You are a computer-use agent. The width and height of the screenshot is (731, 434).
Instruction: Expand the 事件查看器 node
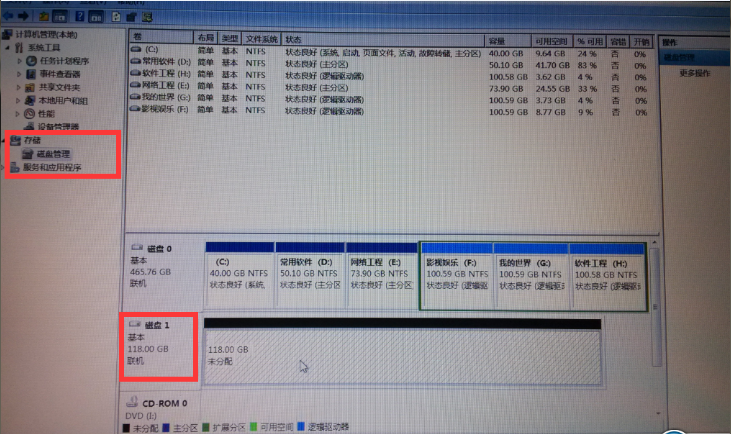click(x=19, y=74)
